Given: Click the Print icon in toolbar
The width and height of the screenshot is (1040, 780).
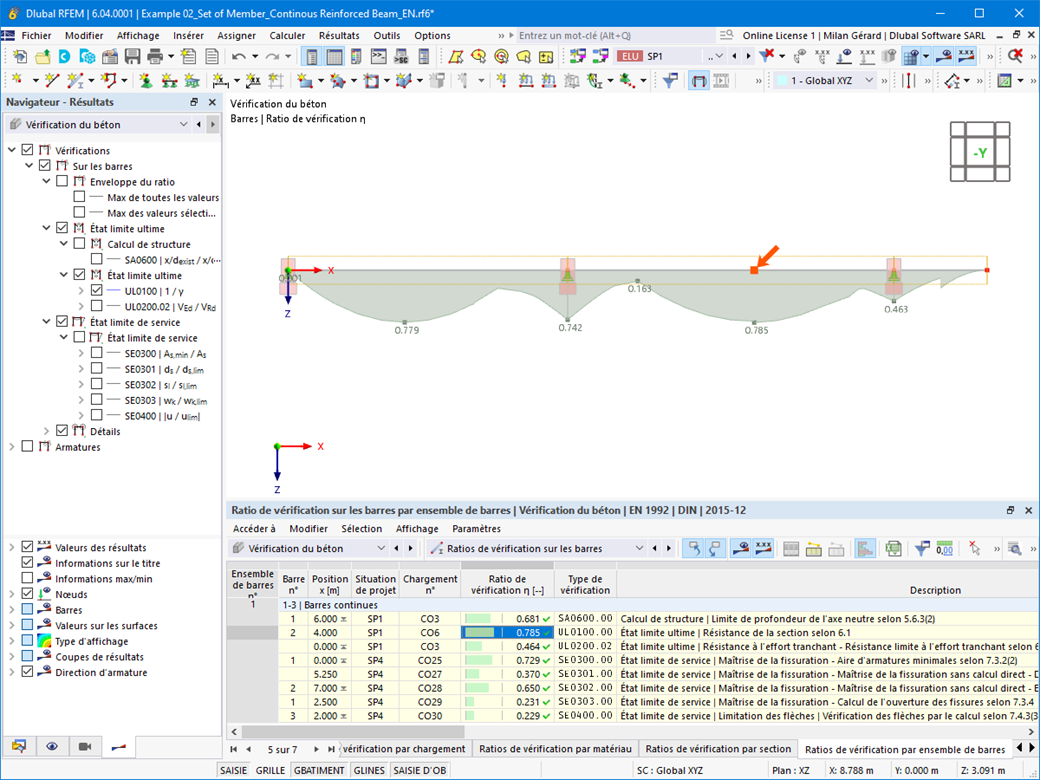Looking at the screenshot, I should pos(154,57).
